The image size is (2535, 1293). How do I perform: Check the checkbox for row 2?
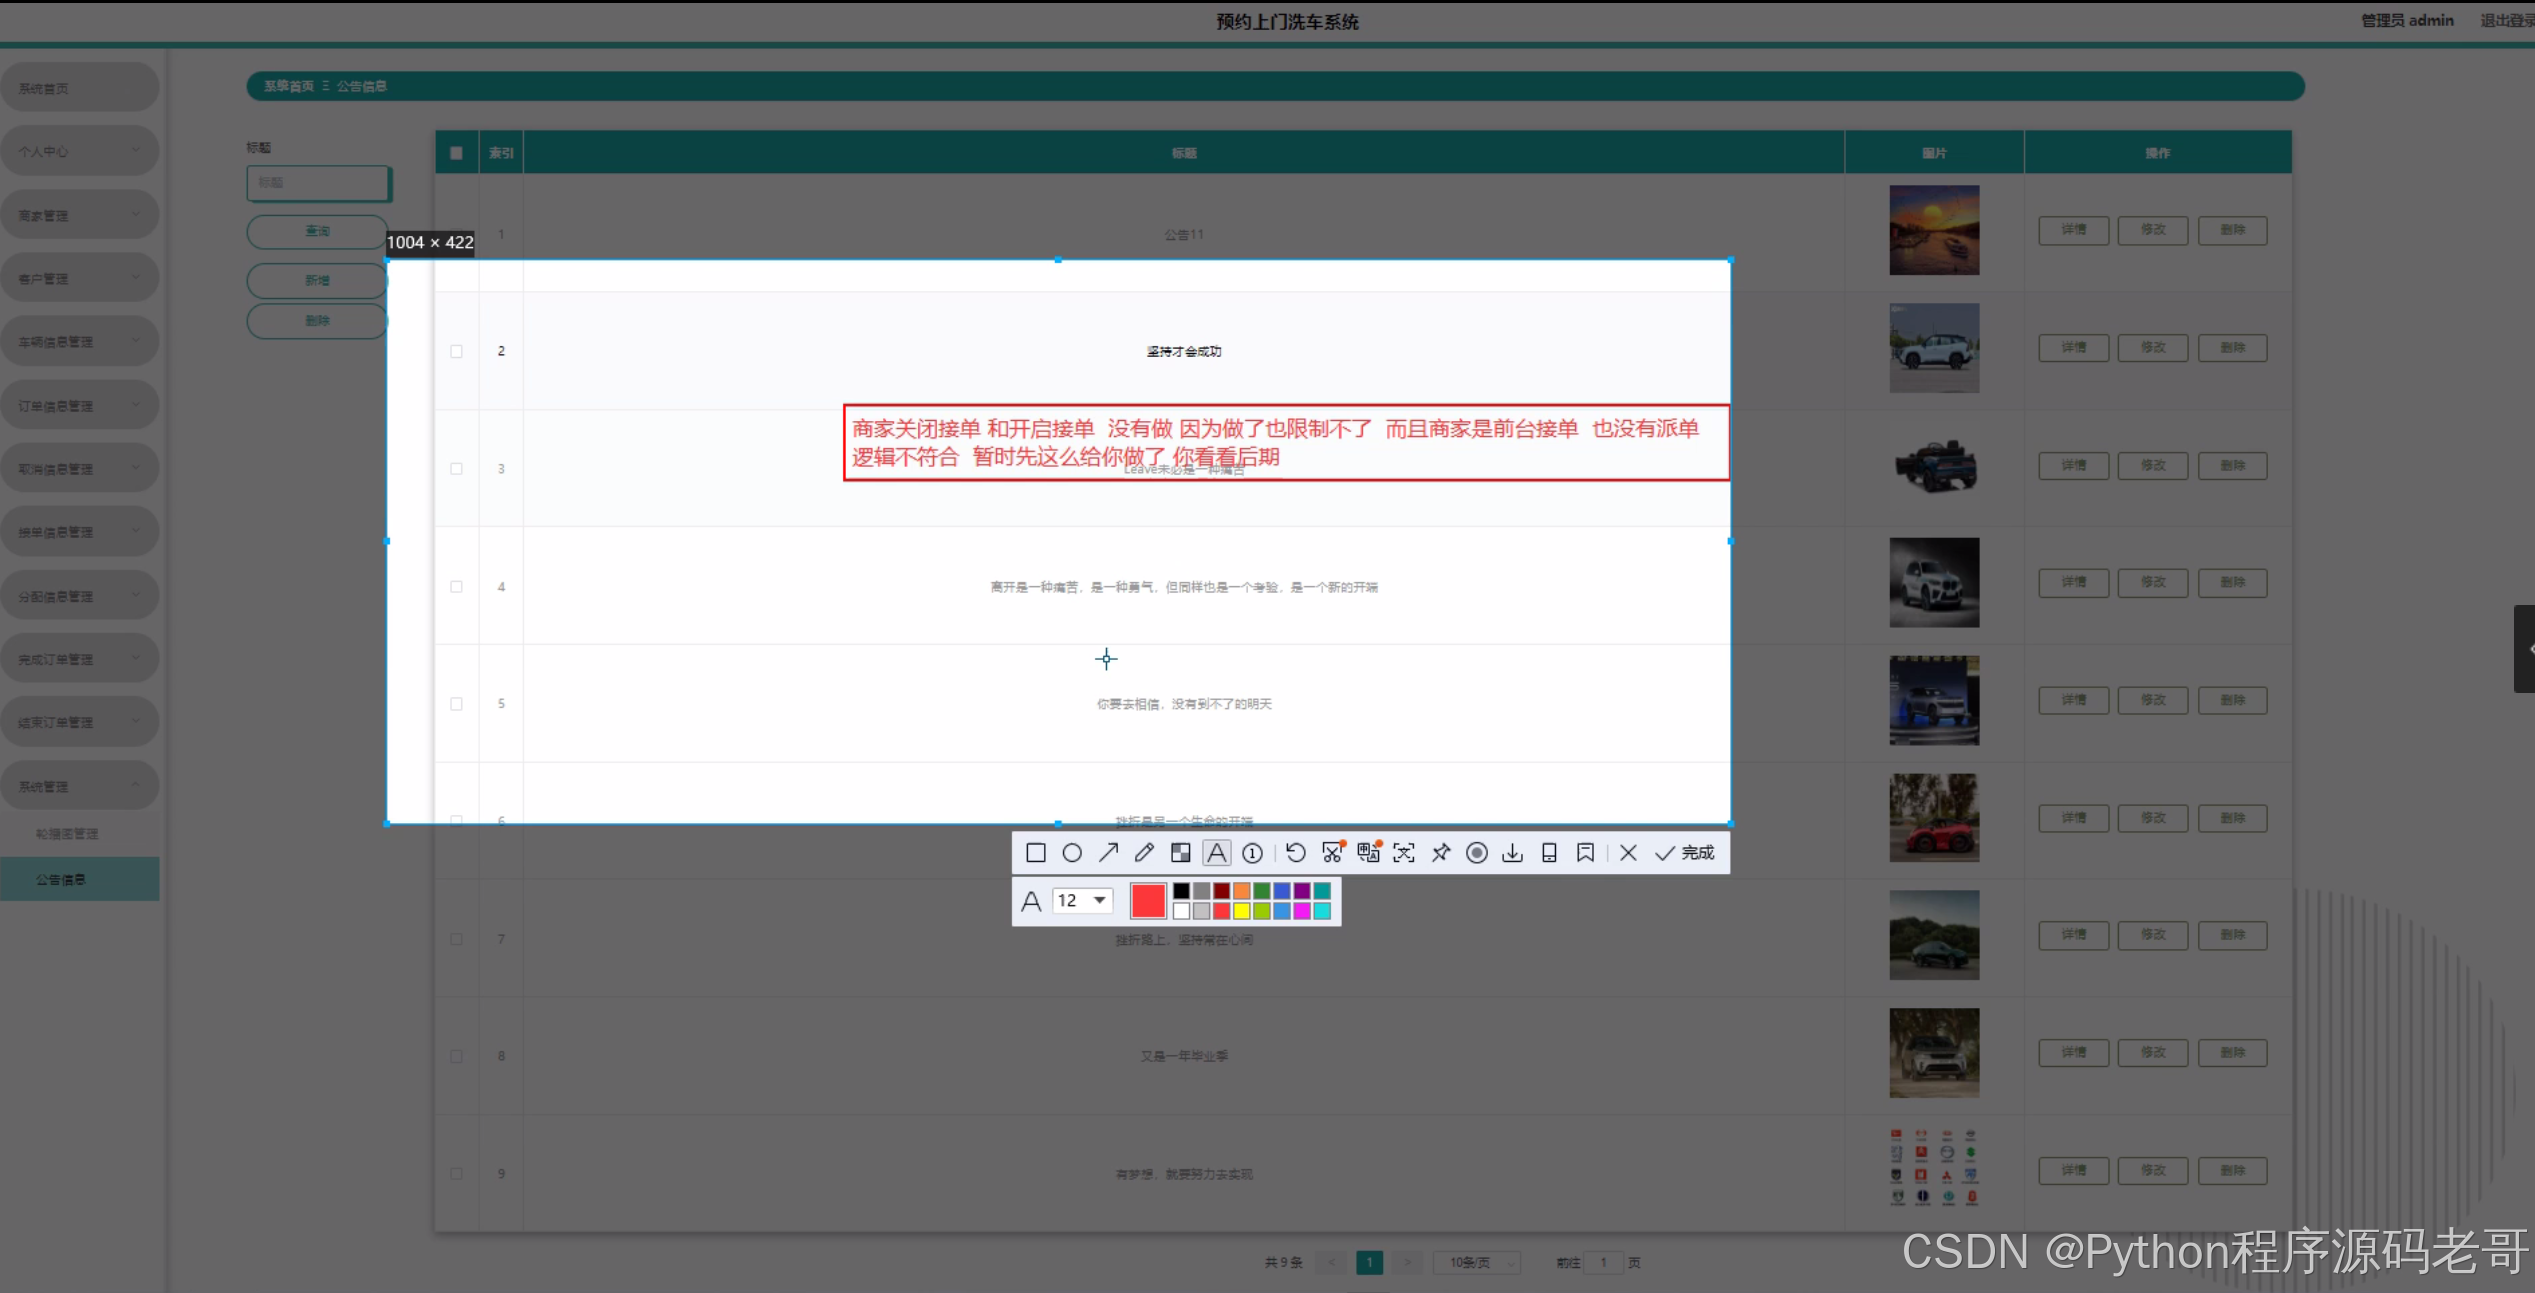457,351
